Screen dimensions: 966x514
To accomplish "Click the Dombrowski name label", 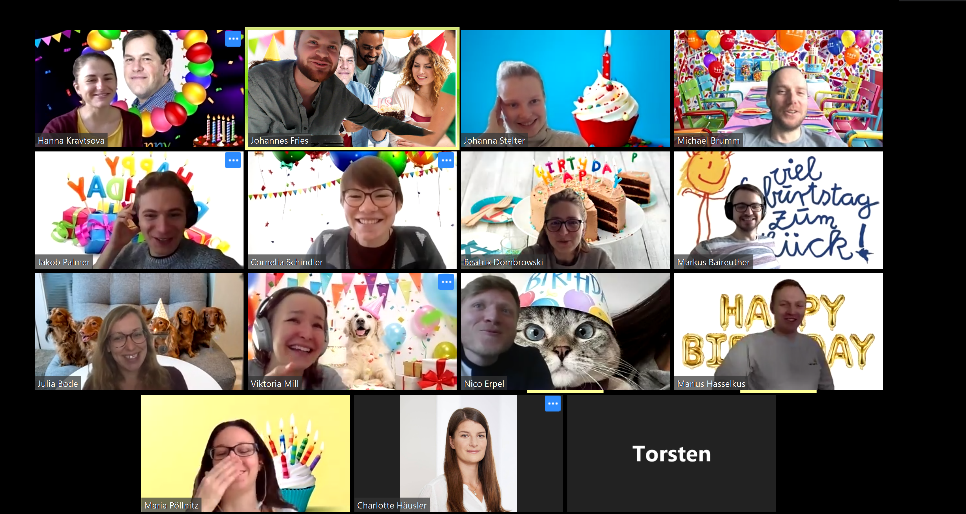I will 505,262.
